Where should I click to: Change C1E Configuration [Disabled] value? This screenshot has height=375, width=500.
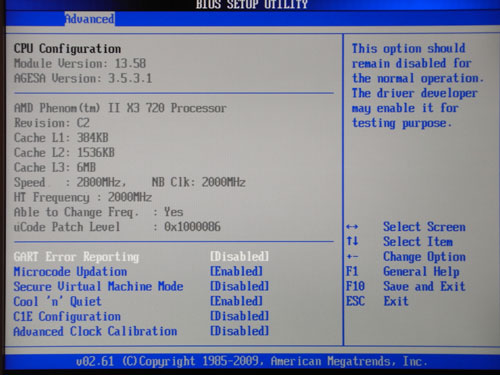239,316
